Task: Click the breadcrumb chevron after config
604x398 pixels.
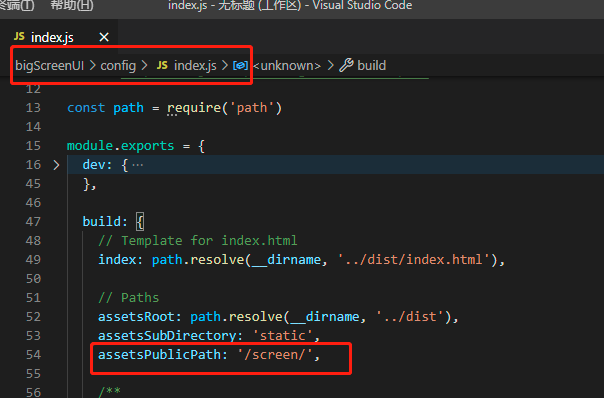Action: tap(144, 65)
